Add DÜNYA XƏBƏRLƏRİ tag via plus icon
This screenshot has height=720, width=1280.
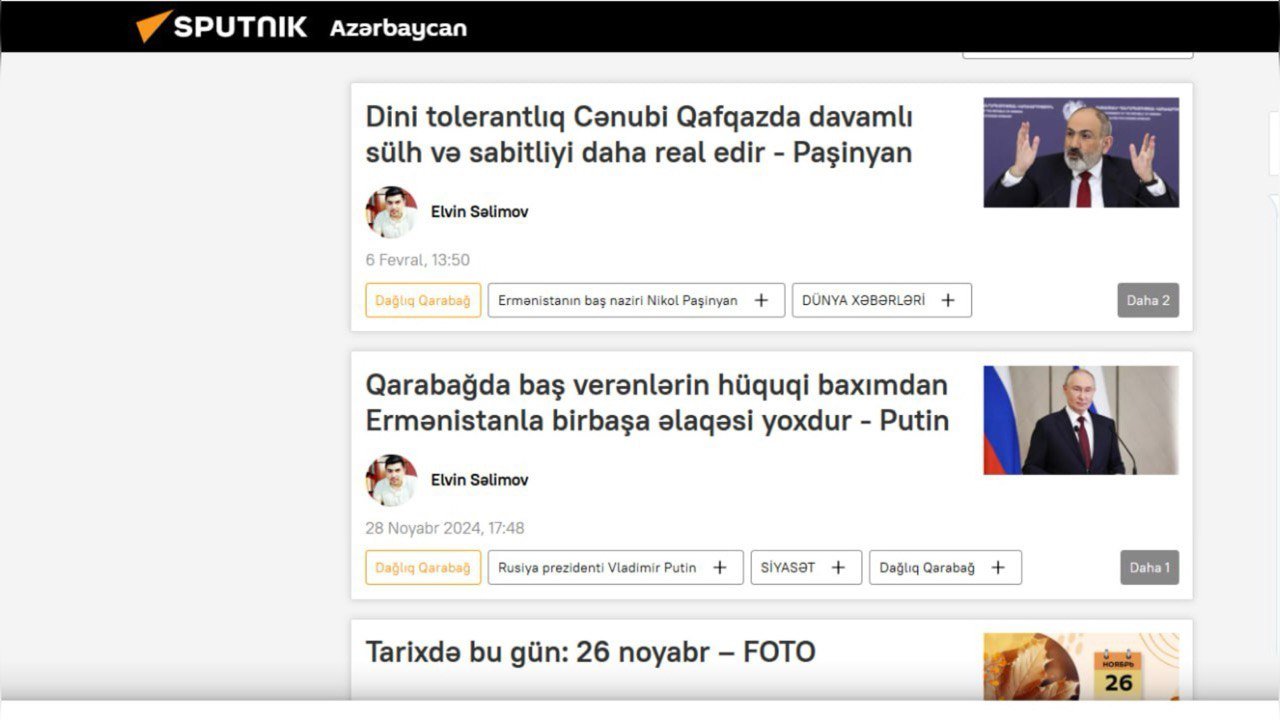point(948,300)
